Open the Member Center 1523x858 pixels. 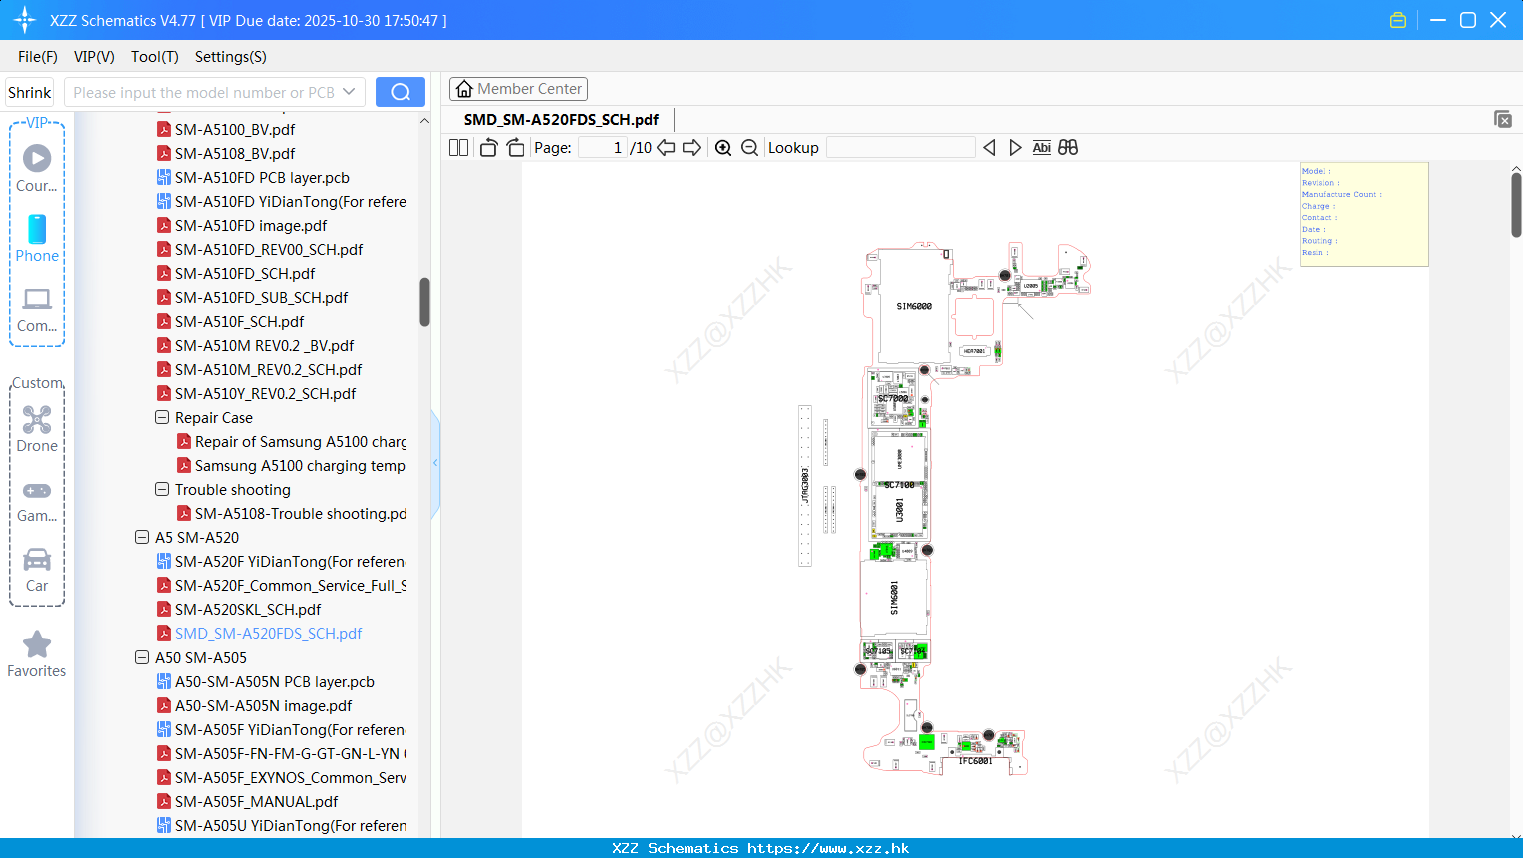[518, 89]
